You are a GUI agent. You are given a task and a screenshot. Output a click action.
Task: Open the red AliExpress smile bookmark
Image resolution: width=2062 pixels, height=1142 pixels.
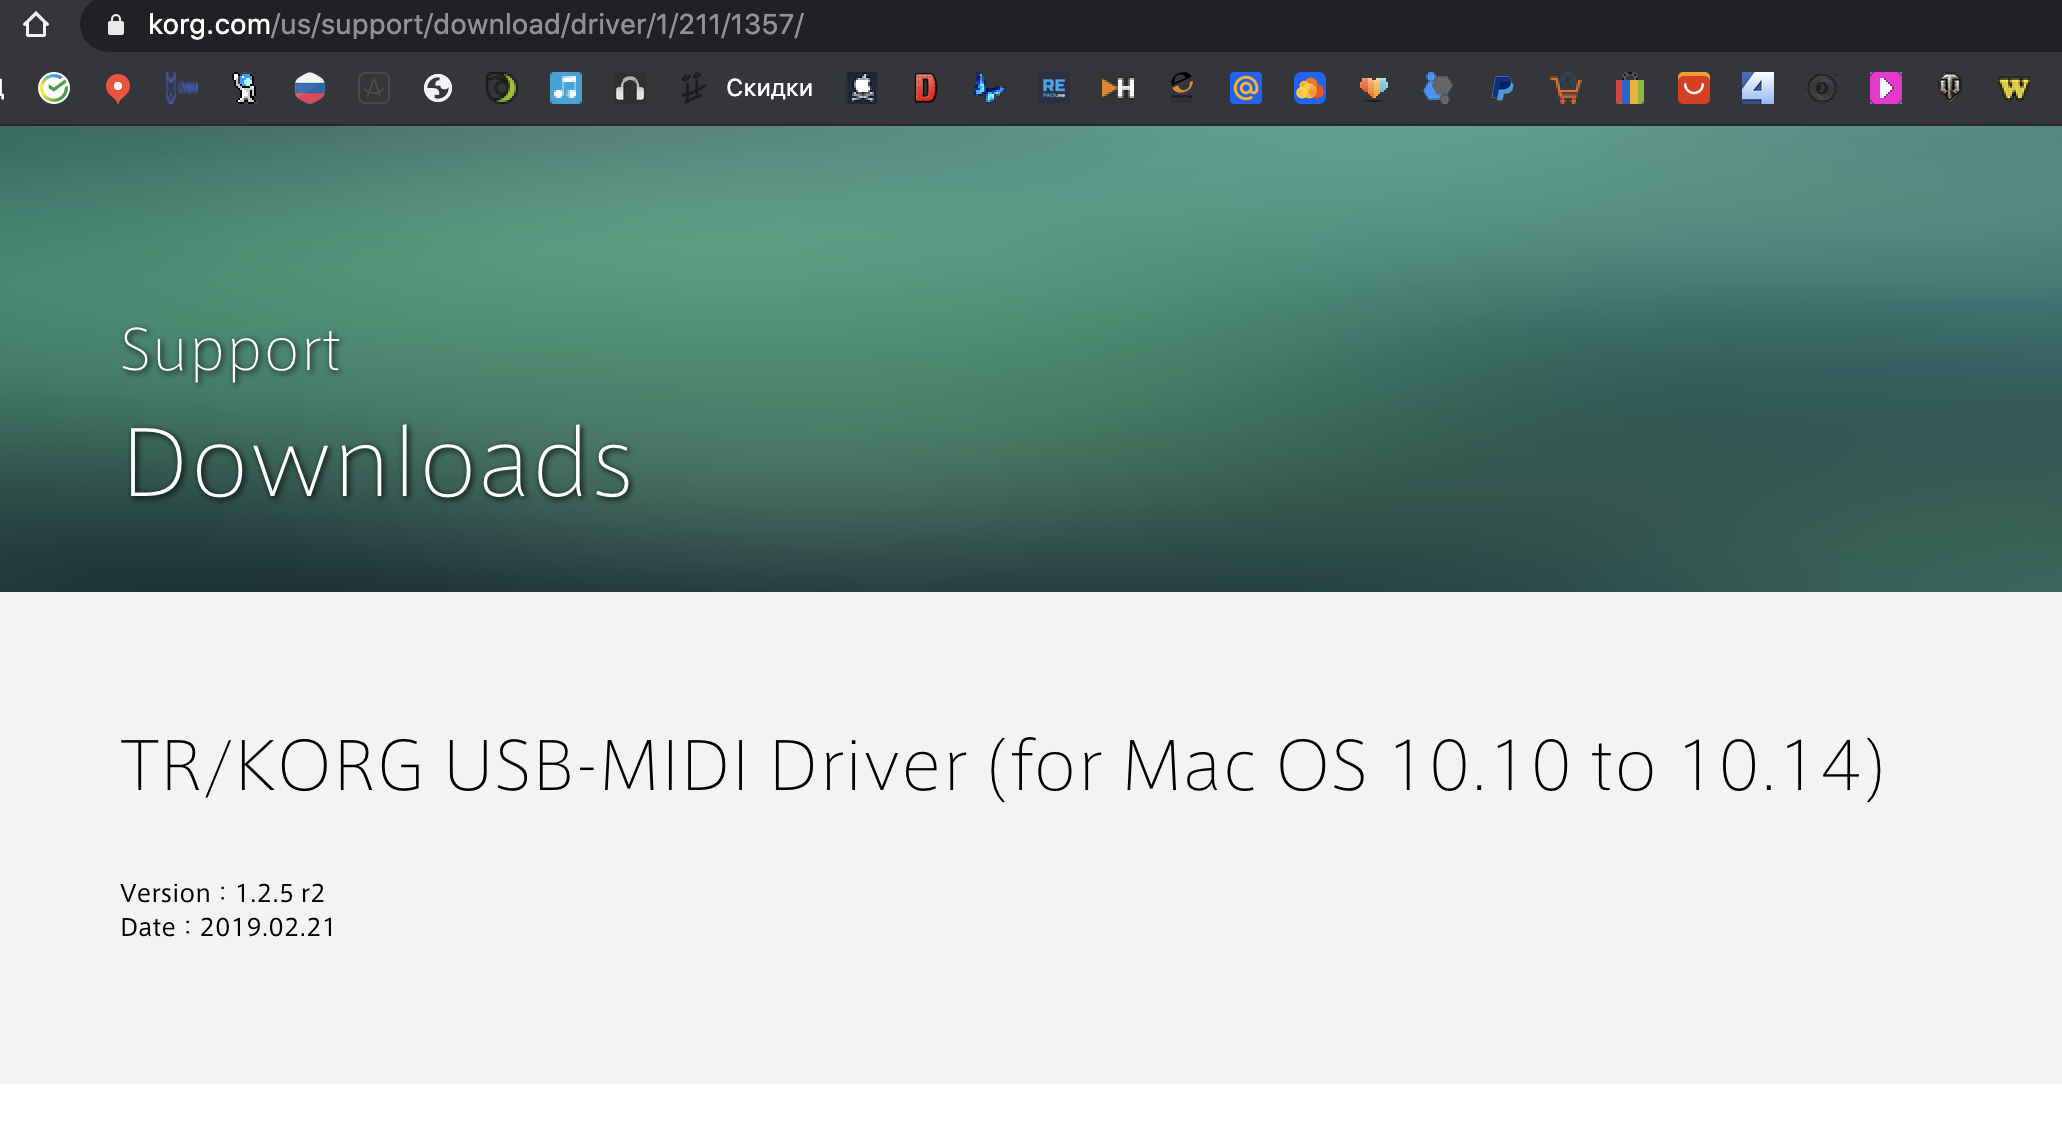pyautogui.click(x=1694, y=88)
